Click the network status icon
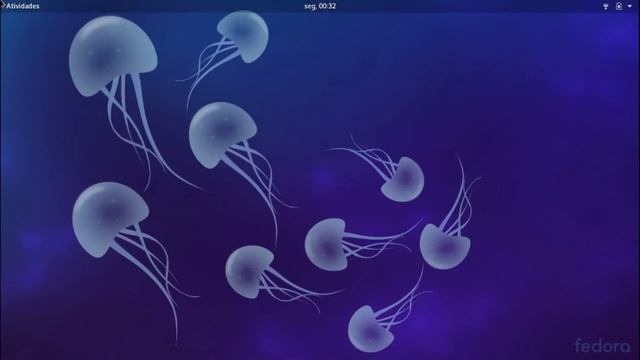Viewport: 640px width, 360px height. click(606, 6)
